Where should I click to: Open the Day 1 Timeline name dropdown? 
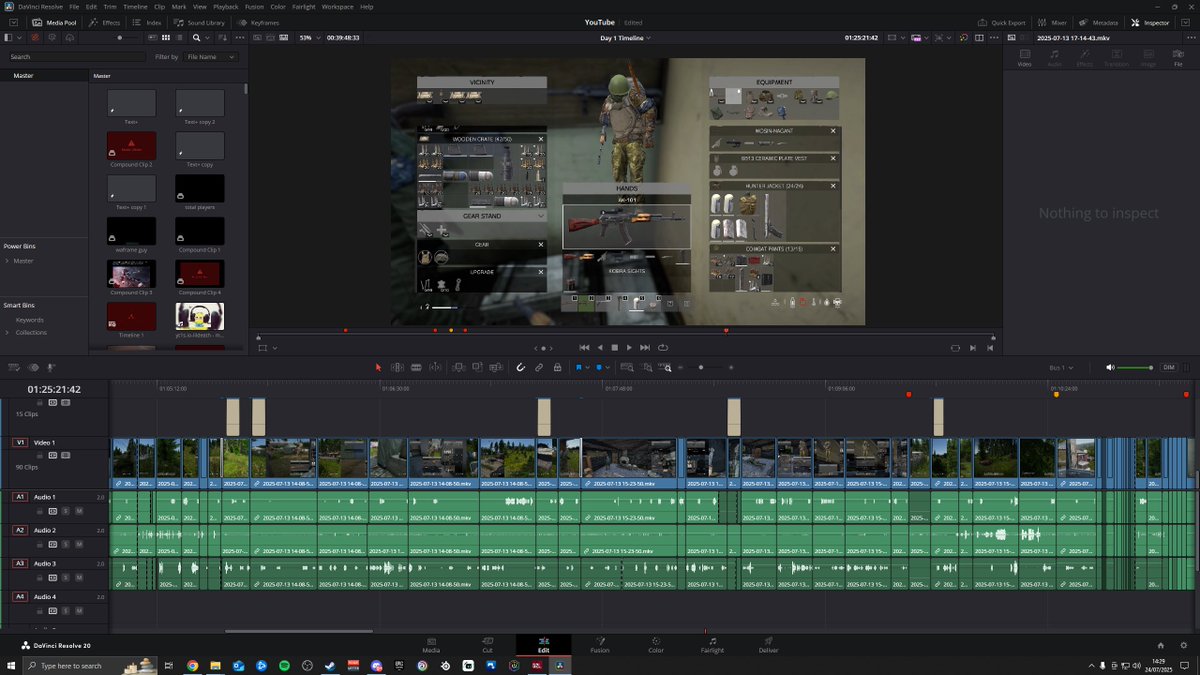pyautogui.click(x=625, y=38)
